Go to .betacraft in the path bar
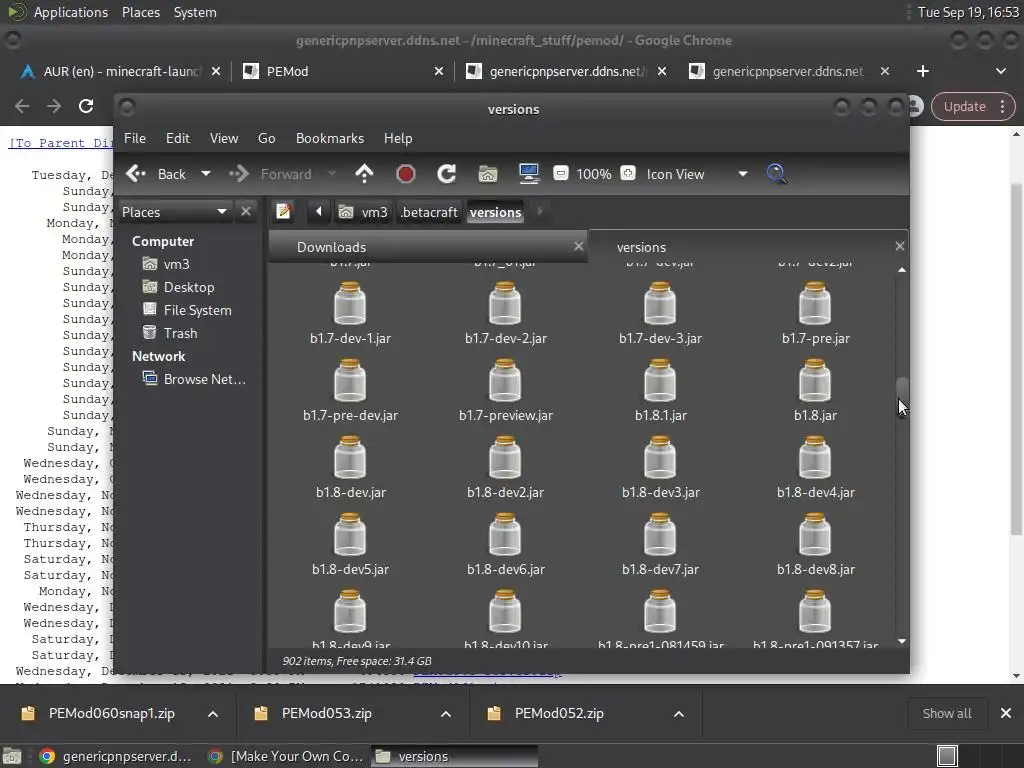The image size is (1024, 768). (429, 212)
